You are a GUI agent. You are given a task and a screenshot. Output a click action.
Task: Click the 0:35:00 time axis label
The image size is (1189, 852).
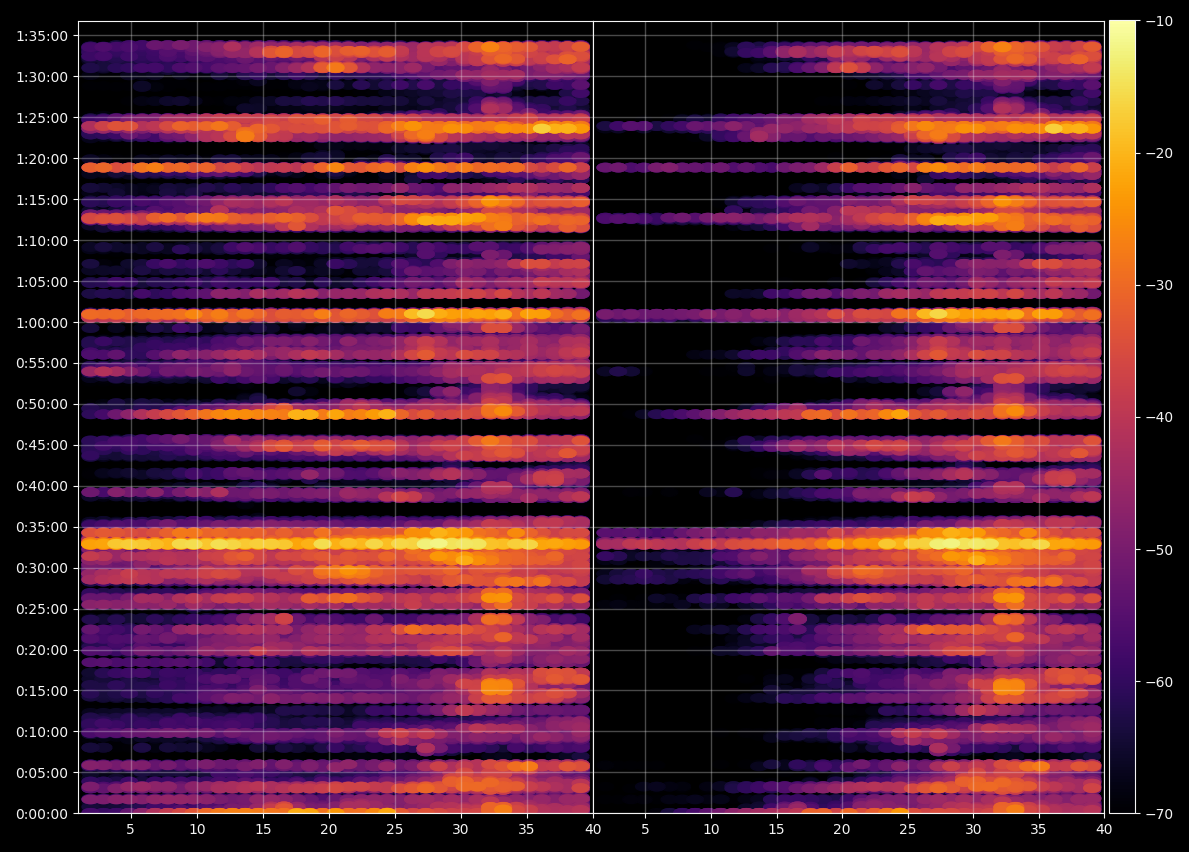pos(42,528)
